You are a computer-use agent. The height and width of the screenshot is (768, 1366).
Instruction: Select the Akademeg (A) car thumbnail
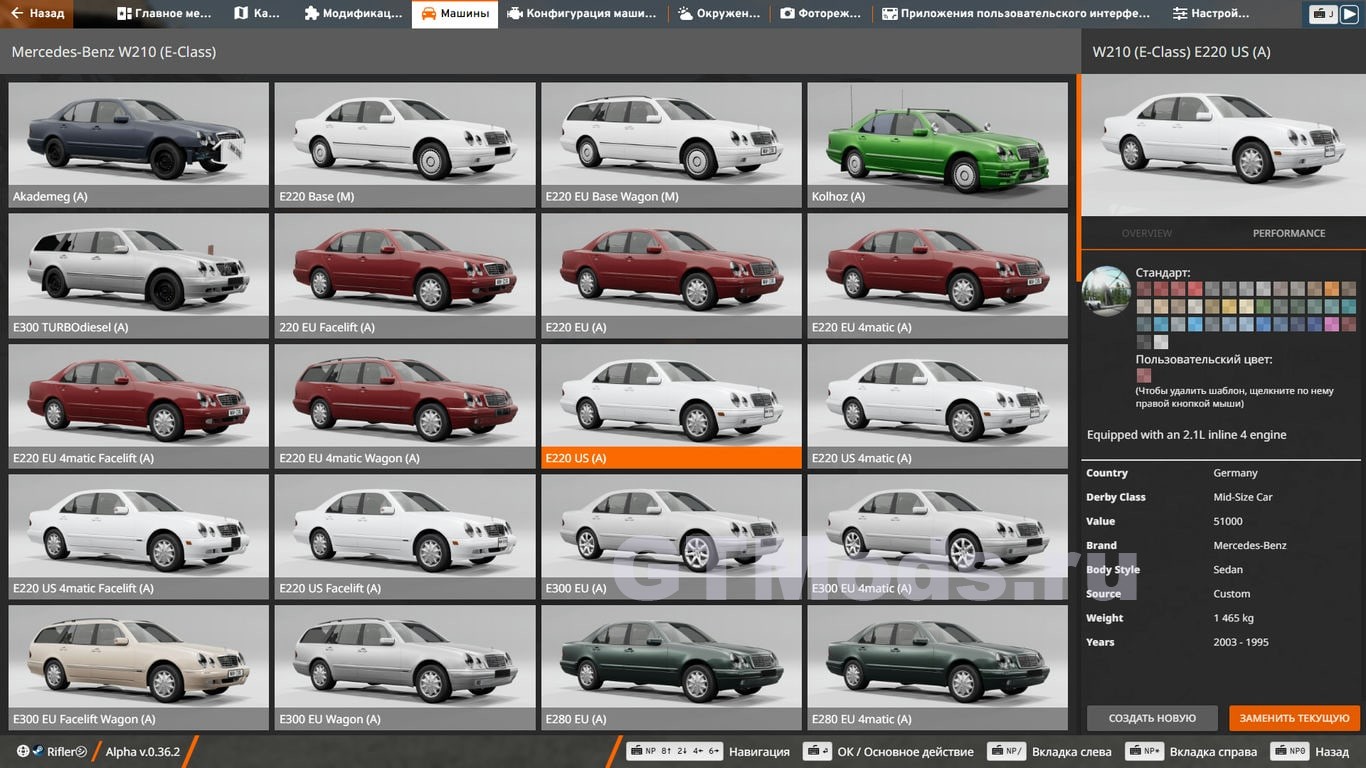click(139, 144)
